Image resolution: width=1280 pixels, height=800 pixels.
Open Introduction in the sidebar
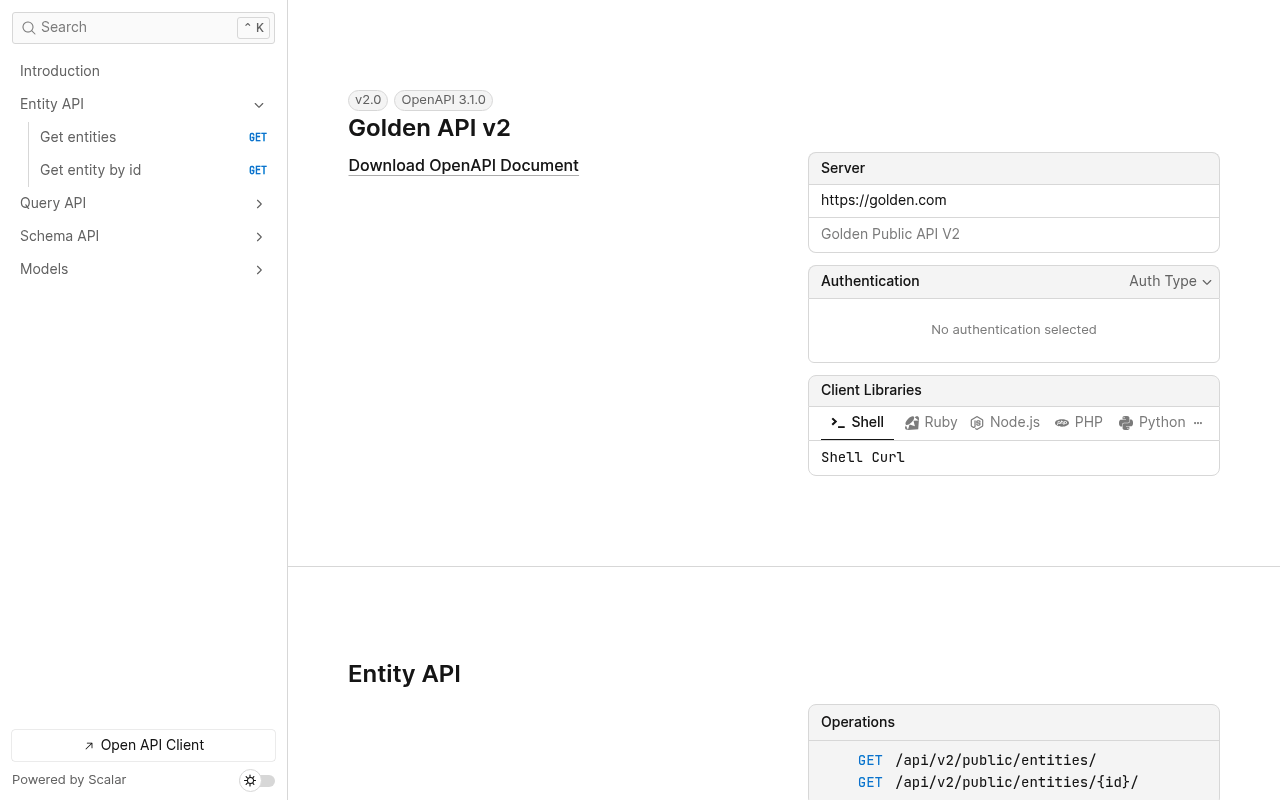(143, 71)
